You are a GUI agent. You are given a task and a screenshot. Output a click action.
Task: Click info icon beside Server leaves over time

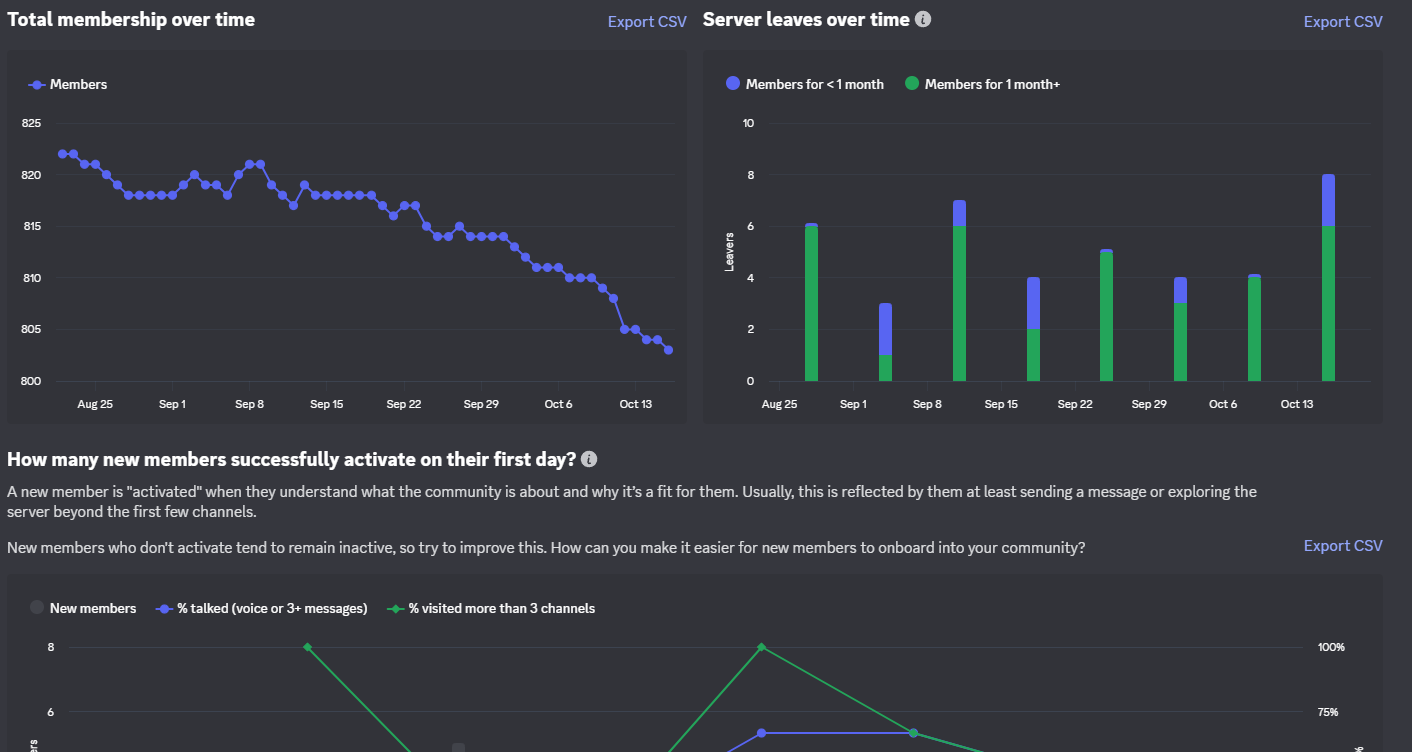[923, 19]
